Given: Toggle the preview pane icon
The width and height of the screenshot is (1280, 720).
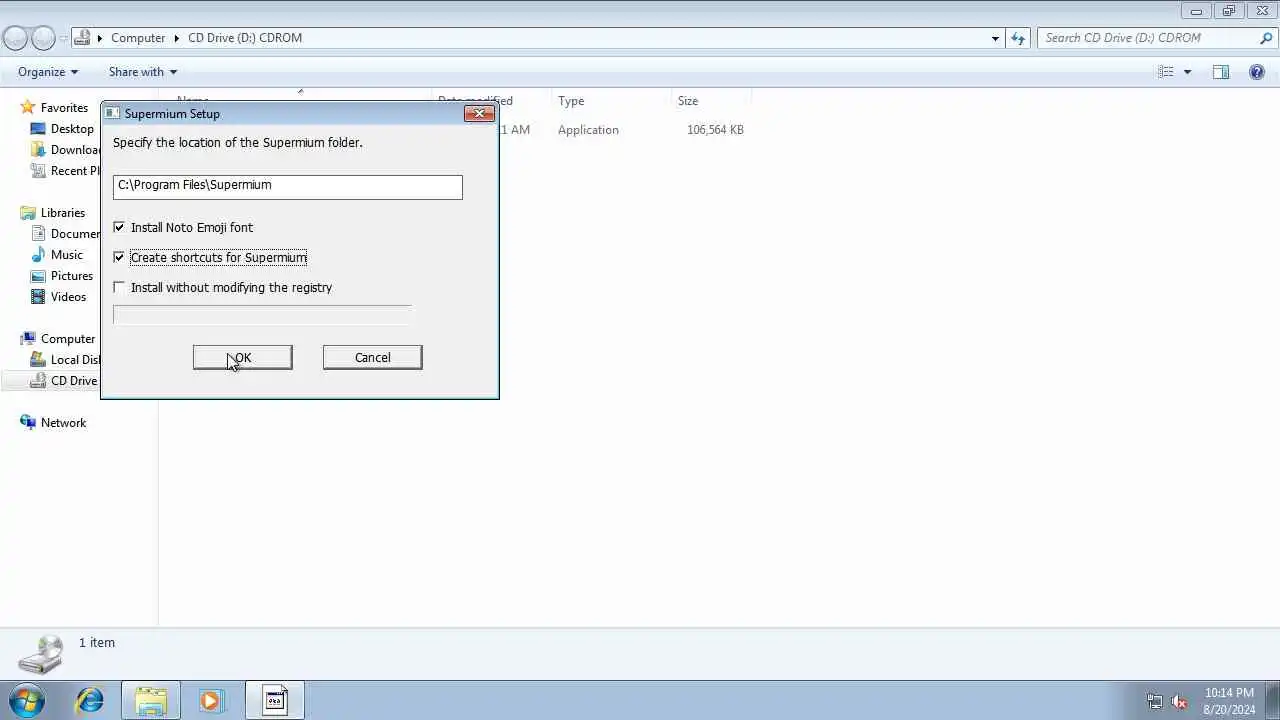Looking at the screenshot, I should click(1221, 72).
